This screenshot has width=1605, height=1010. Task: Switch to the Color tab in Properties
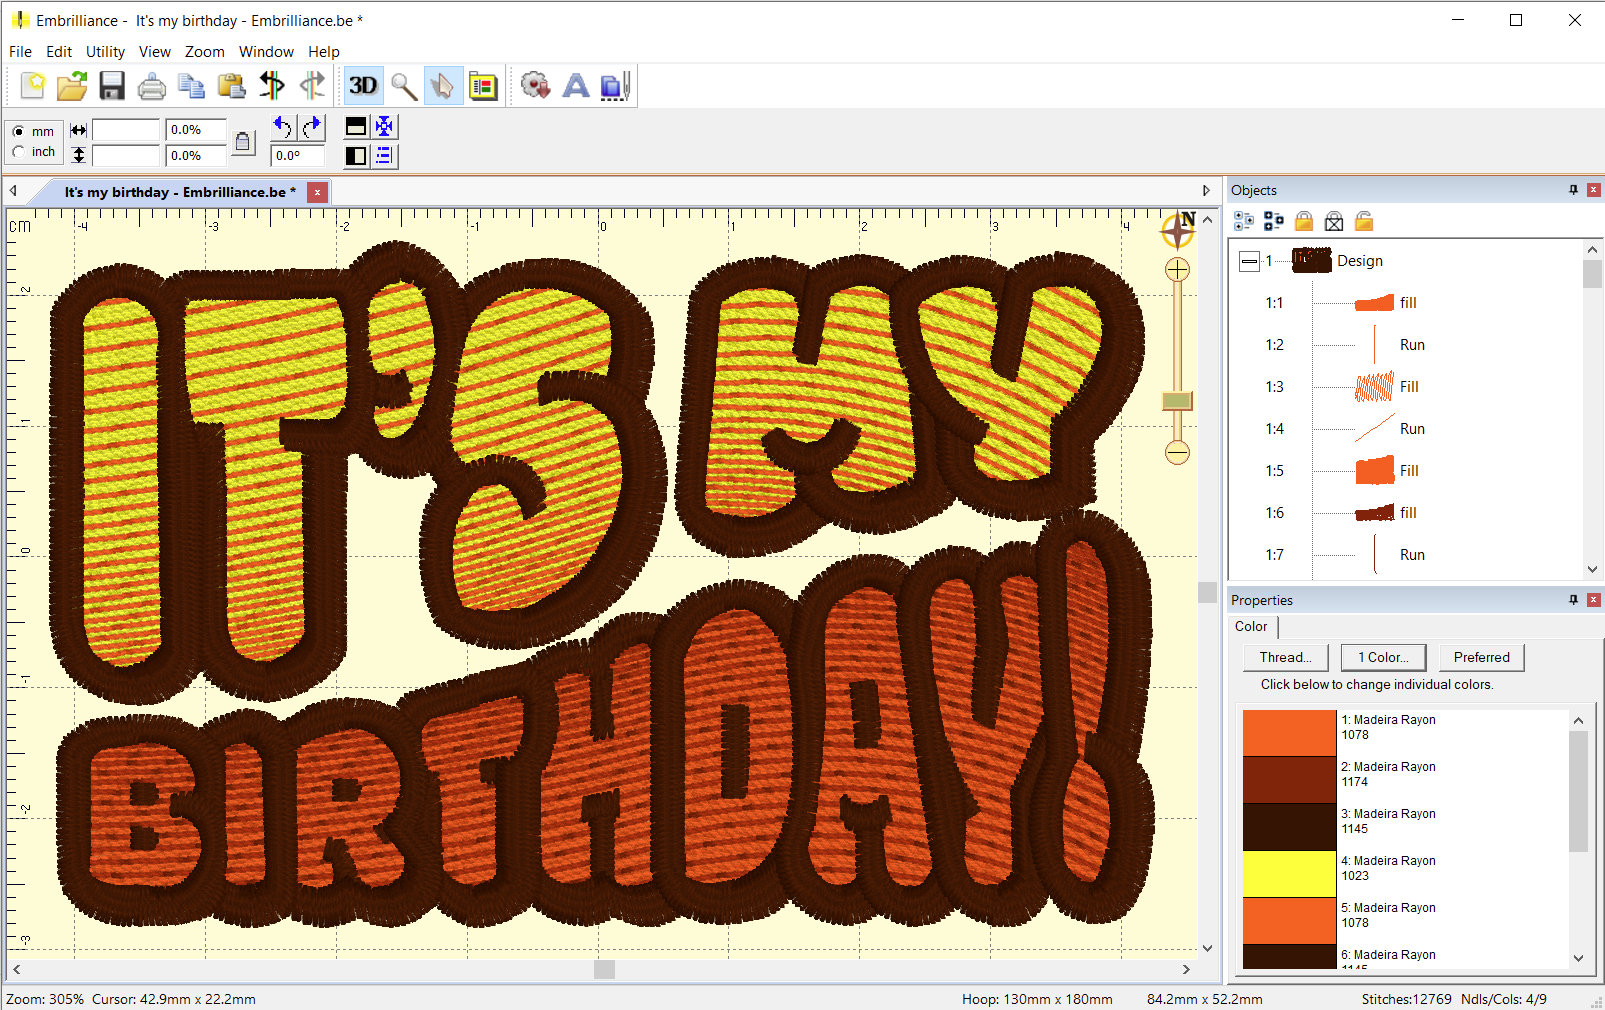pos(1251,626)
